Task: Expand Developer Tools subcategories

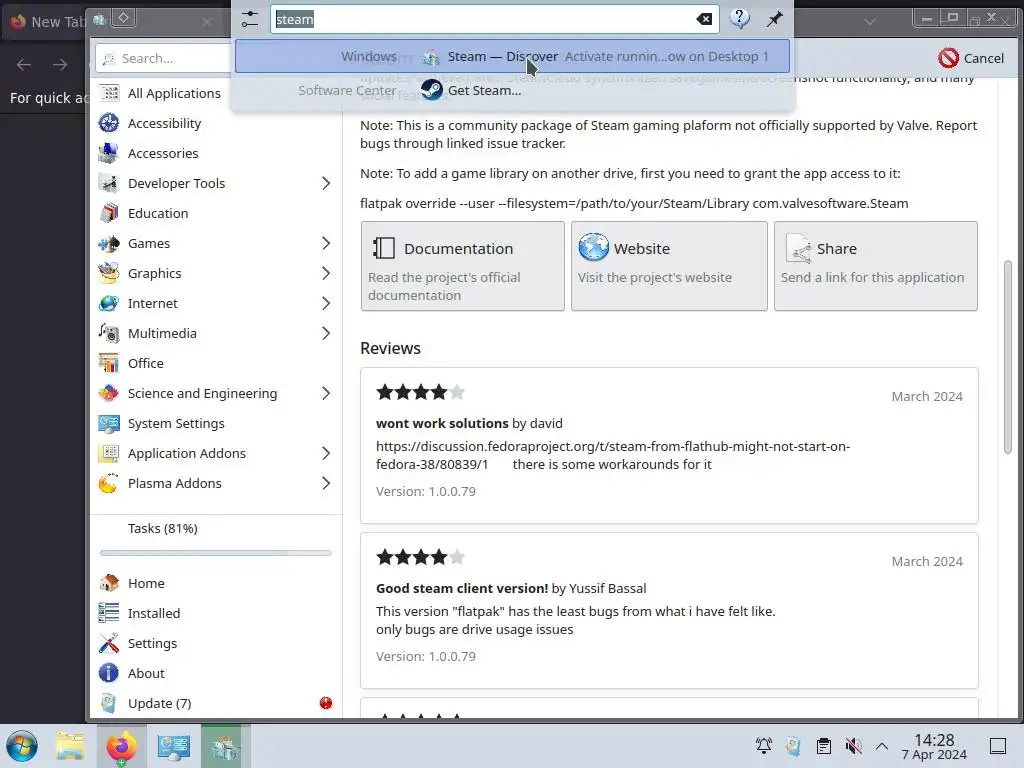Action: (x=326, y=184)
